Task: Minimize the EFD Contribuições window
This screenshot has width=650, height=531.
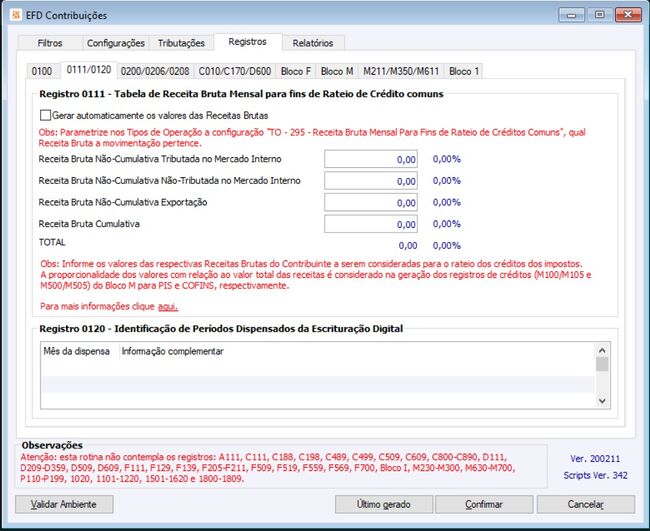Action: pos(572,15)
